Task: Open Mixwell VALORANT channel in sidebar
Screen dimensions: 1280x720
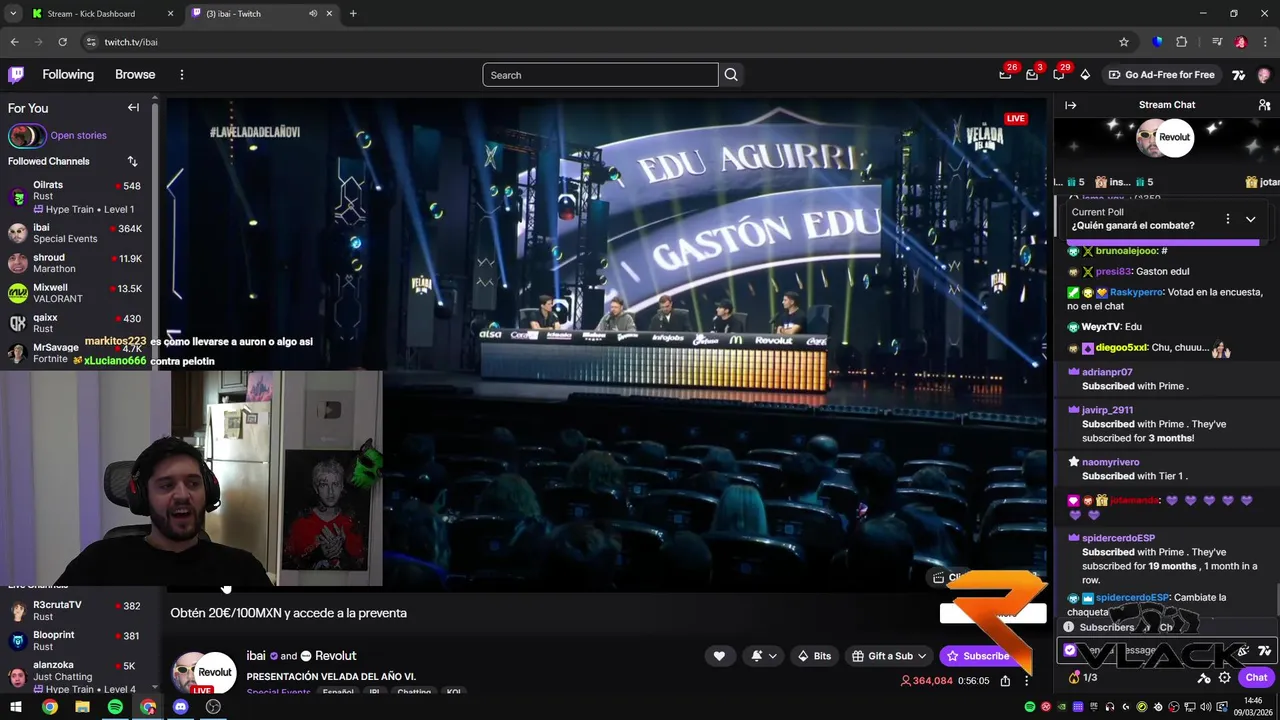Action: click(x=75, y=293)
